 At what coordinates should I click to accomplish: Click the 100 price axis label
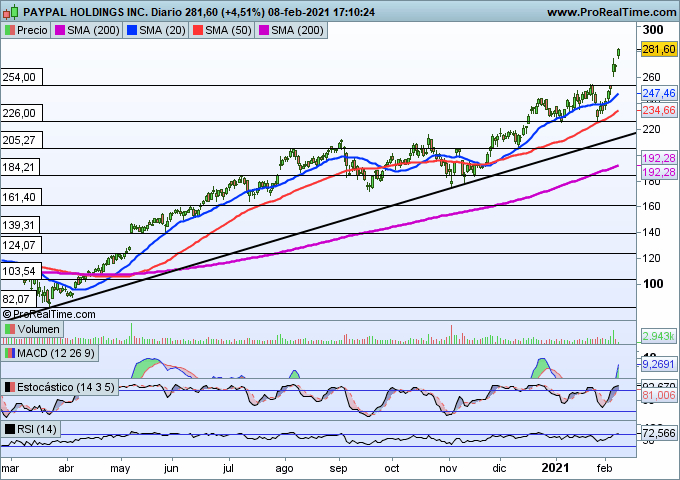coord(653,284)
